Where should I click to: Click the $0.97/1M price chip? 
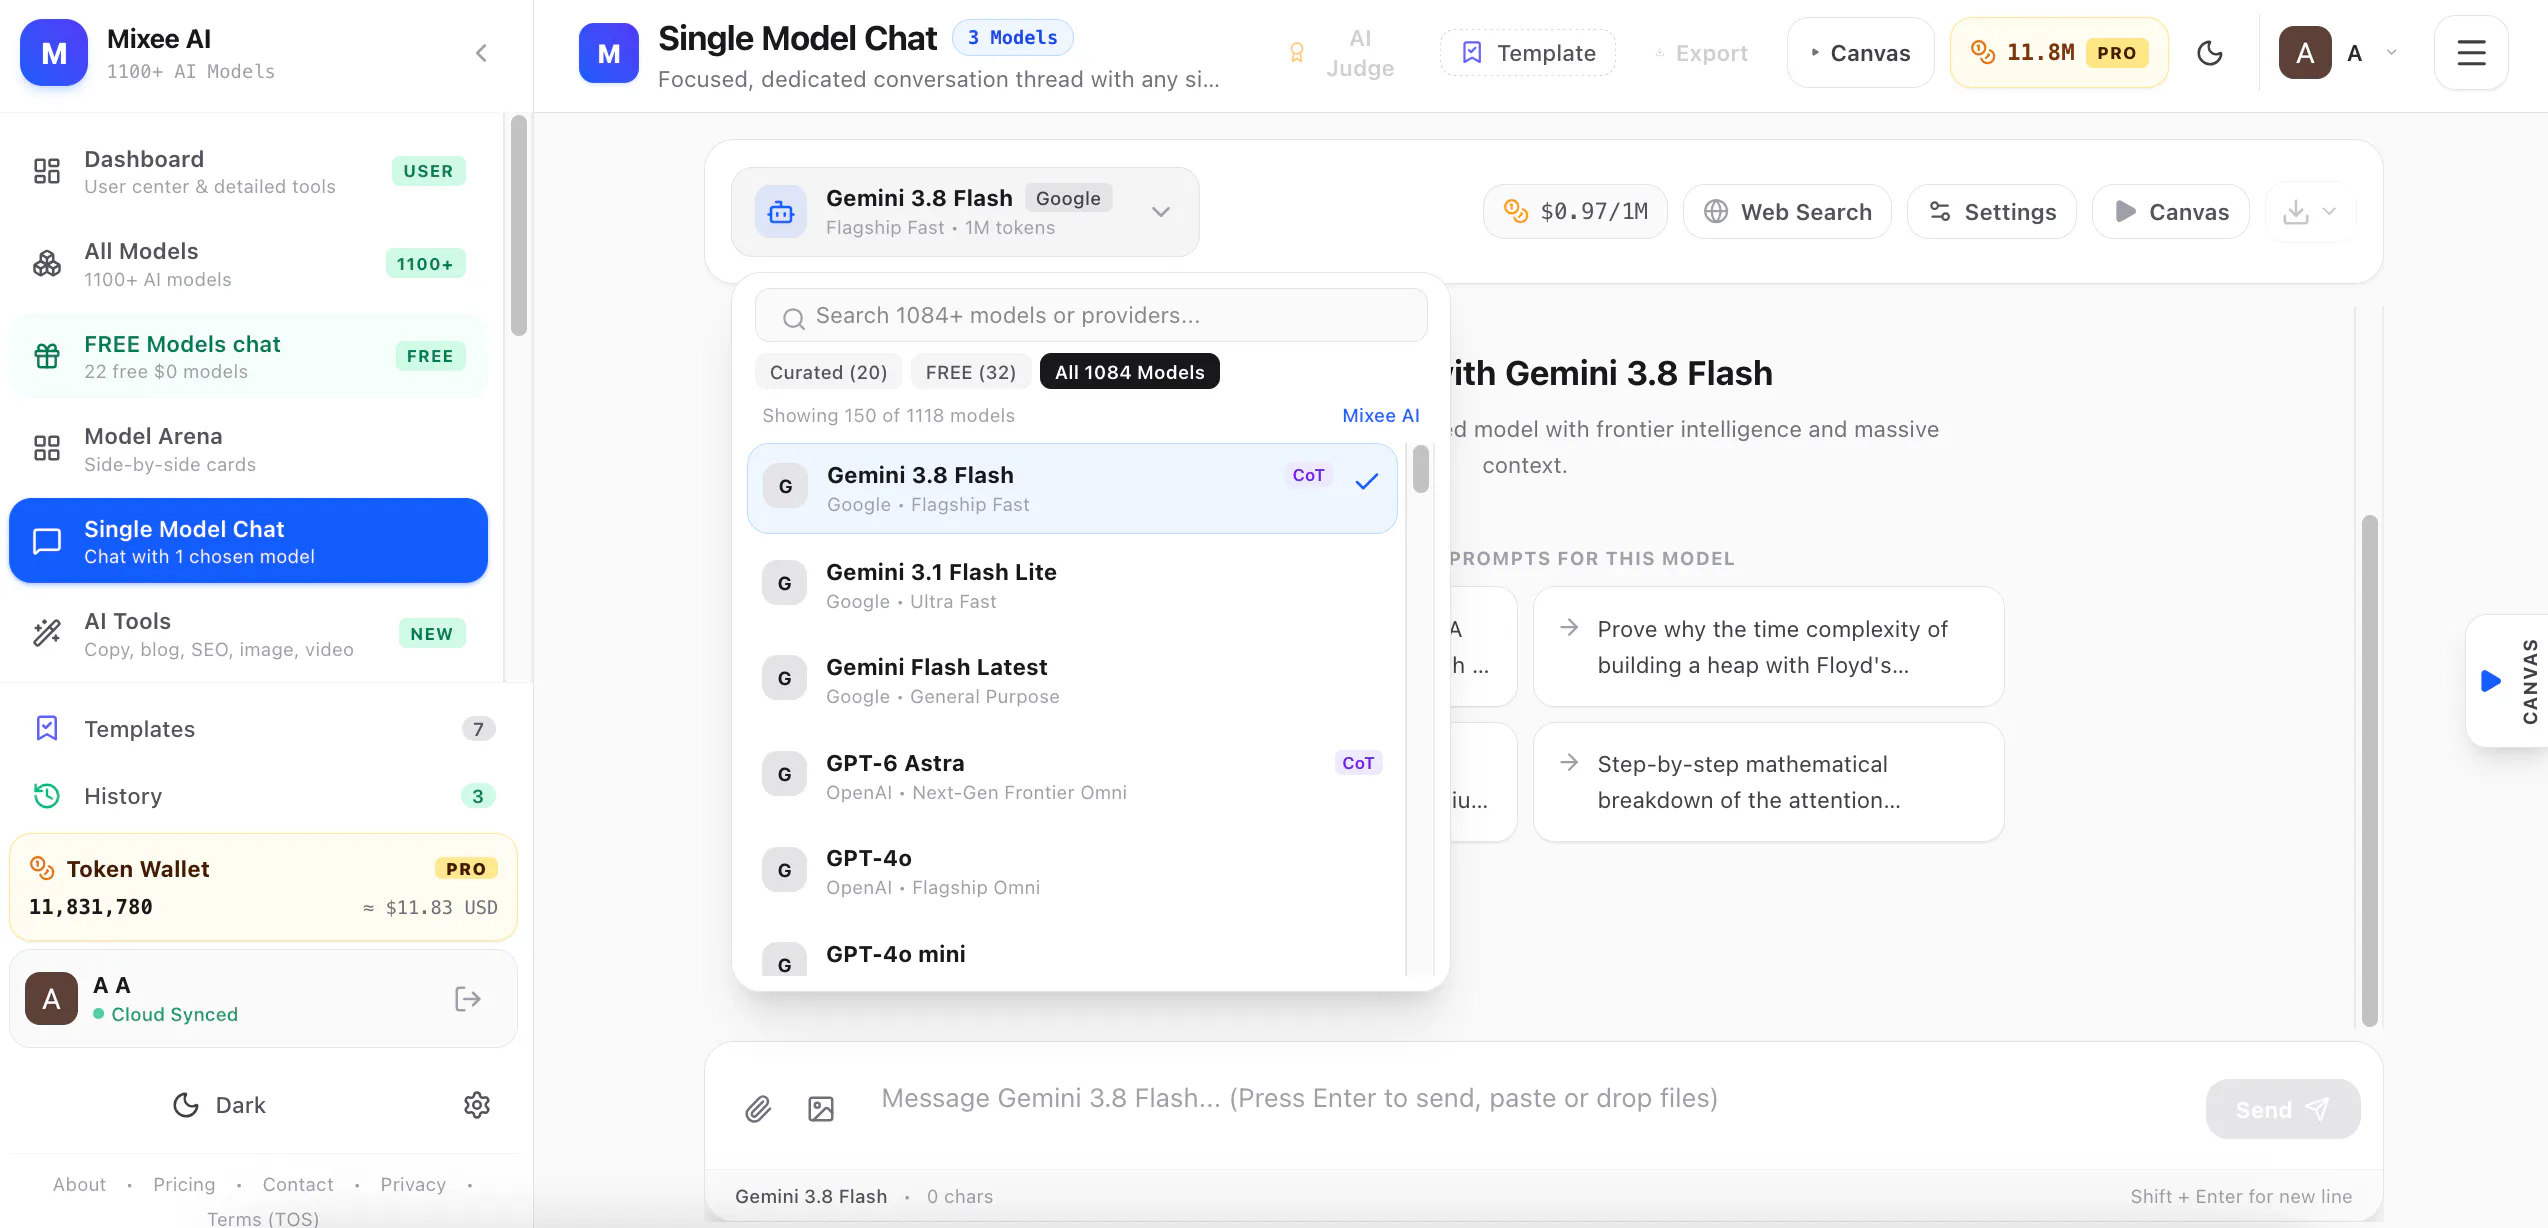coord(1575,212)
